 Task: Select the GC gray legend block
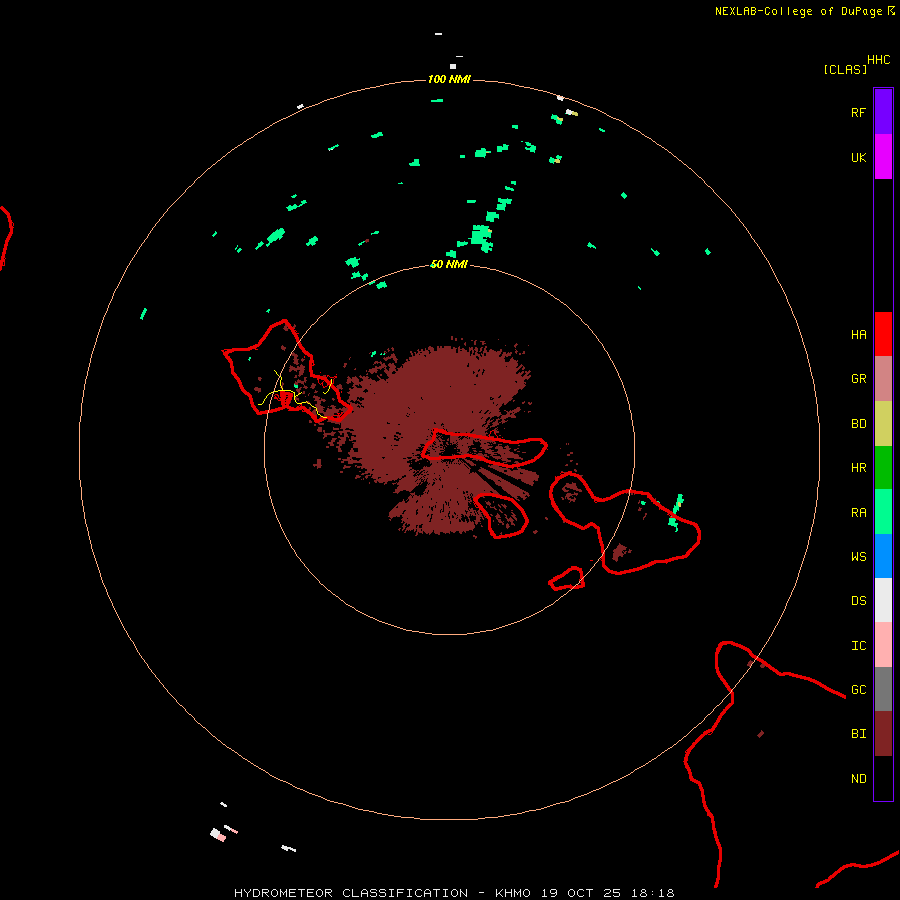[883, 689]
